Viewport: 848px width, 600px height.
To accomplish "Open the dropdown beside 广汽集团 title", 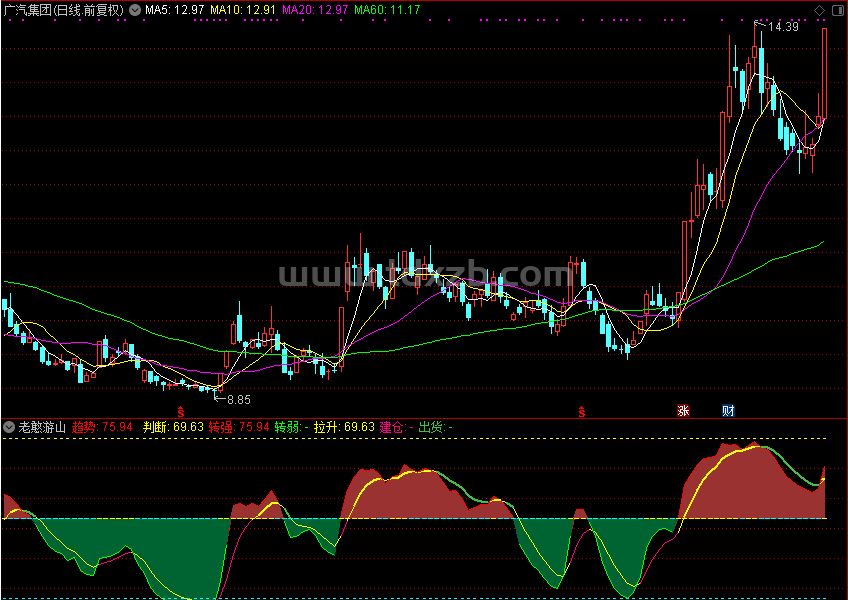I will tap(135, 10).
